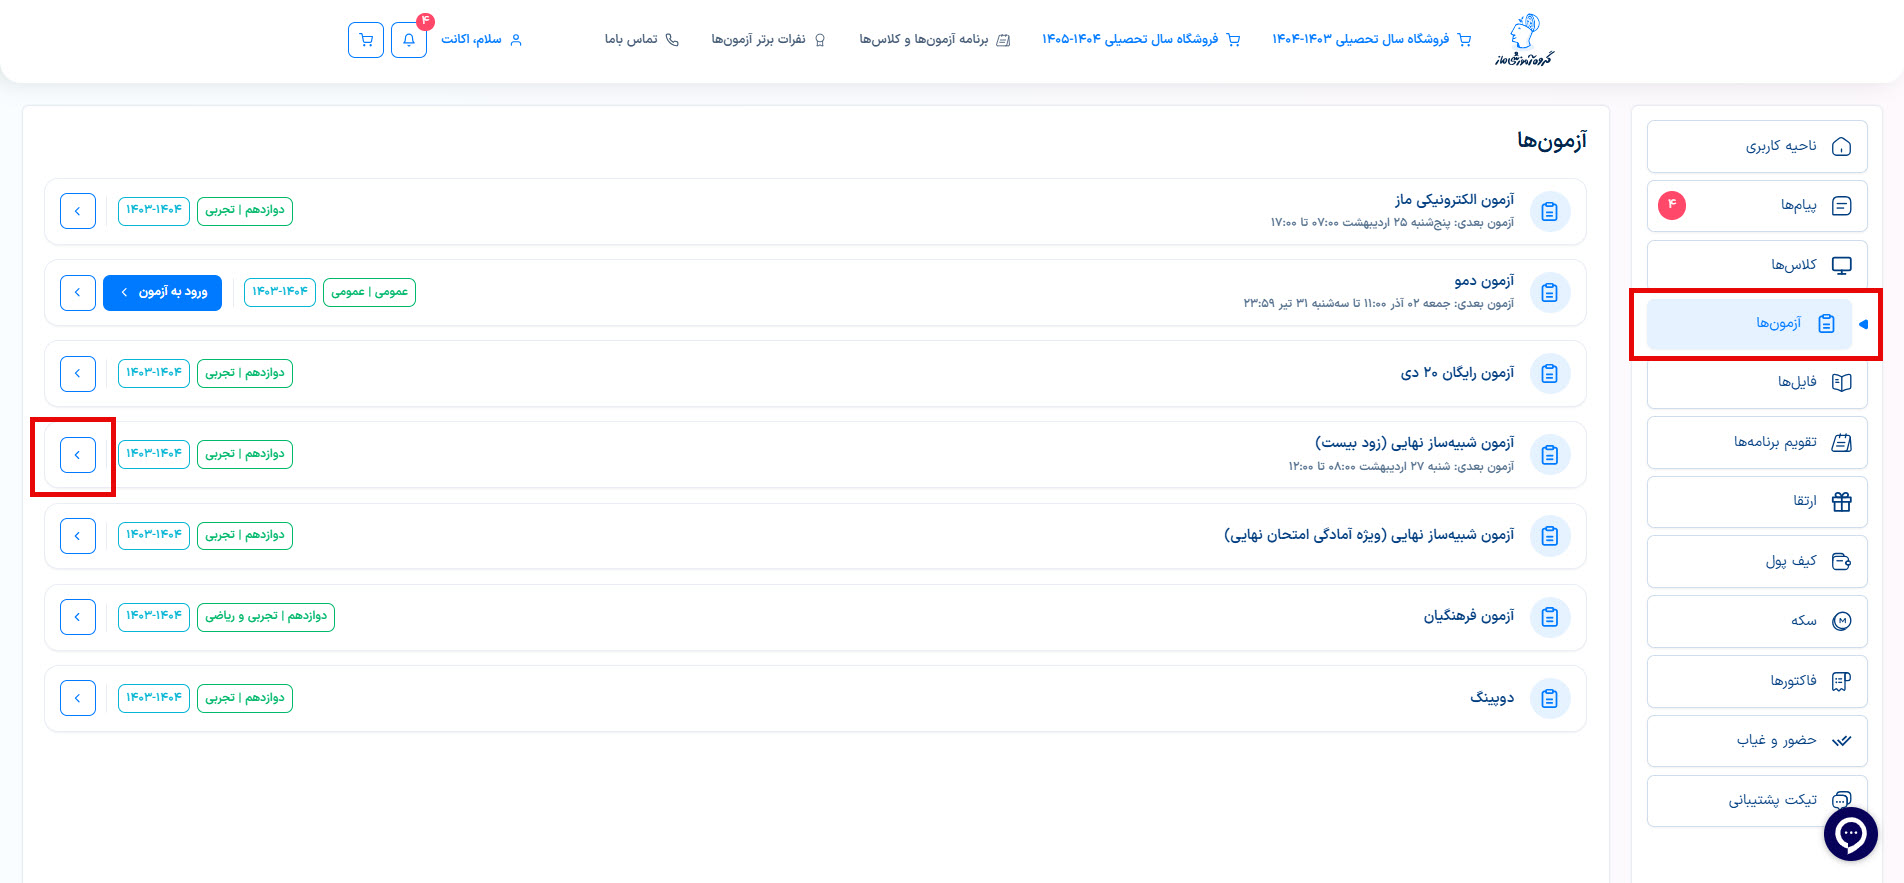Image resolution: width=1904 pixels, height=883 pixels.
Task: Open the support chat bubble widget
Action: (x=1850, y=834)
